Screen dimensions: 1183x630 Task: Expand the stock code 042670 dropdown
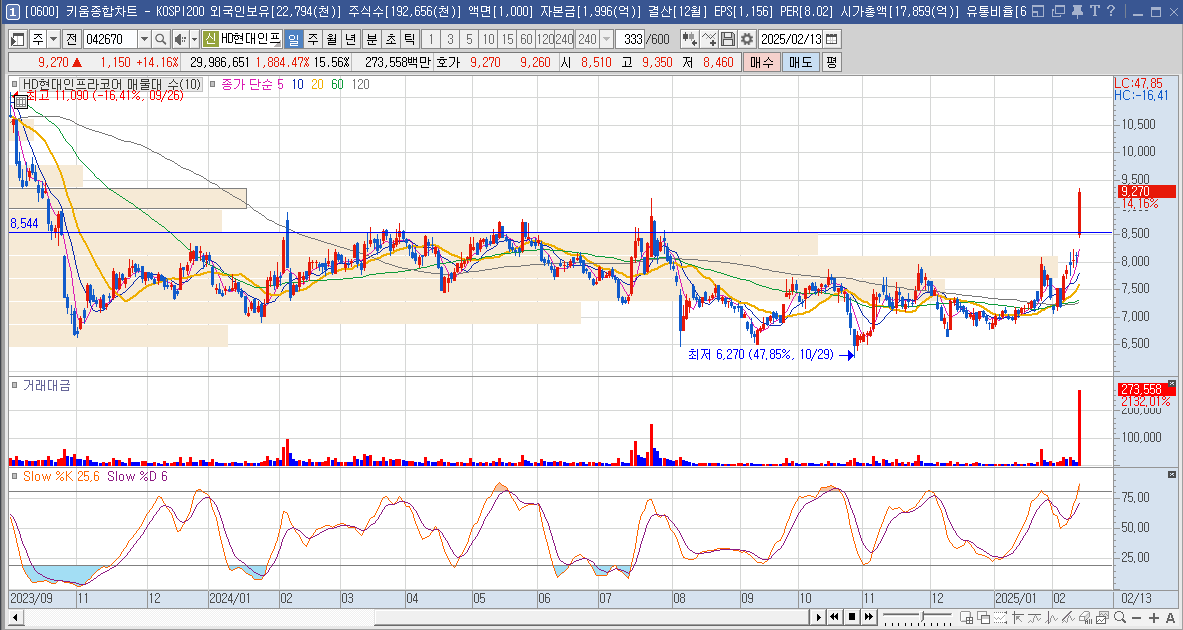point(144,39)
